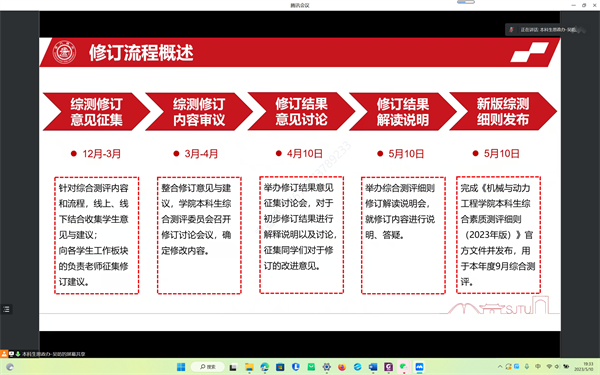This screenshot has height=375, width=600.
Task: Open the green mail app in taskbar
Action: [311, 367]
